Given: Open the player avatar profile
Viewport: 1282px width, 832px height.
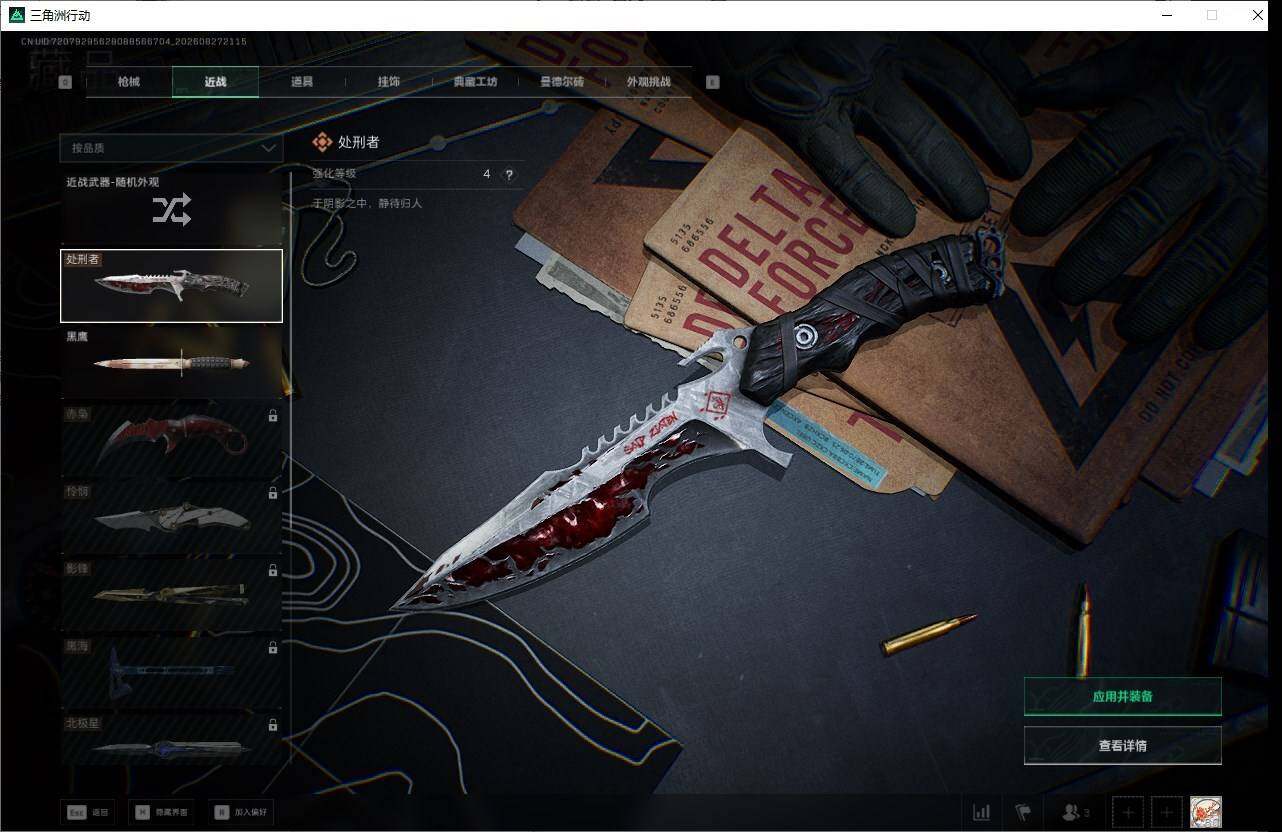Looking at the screenshot, I should point(1205,812).
